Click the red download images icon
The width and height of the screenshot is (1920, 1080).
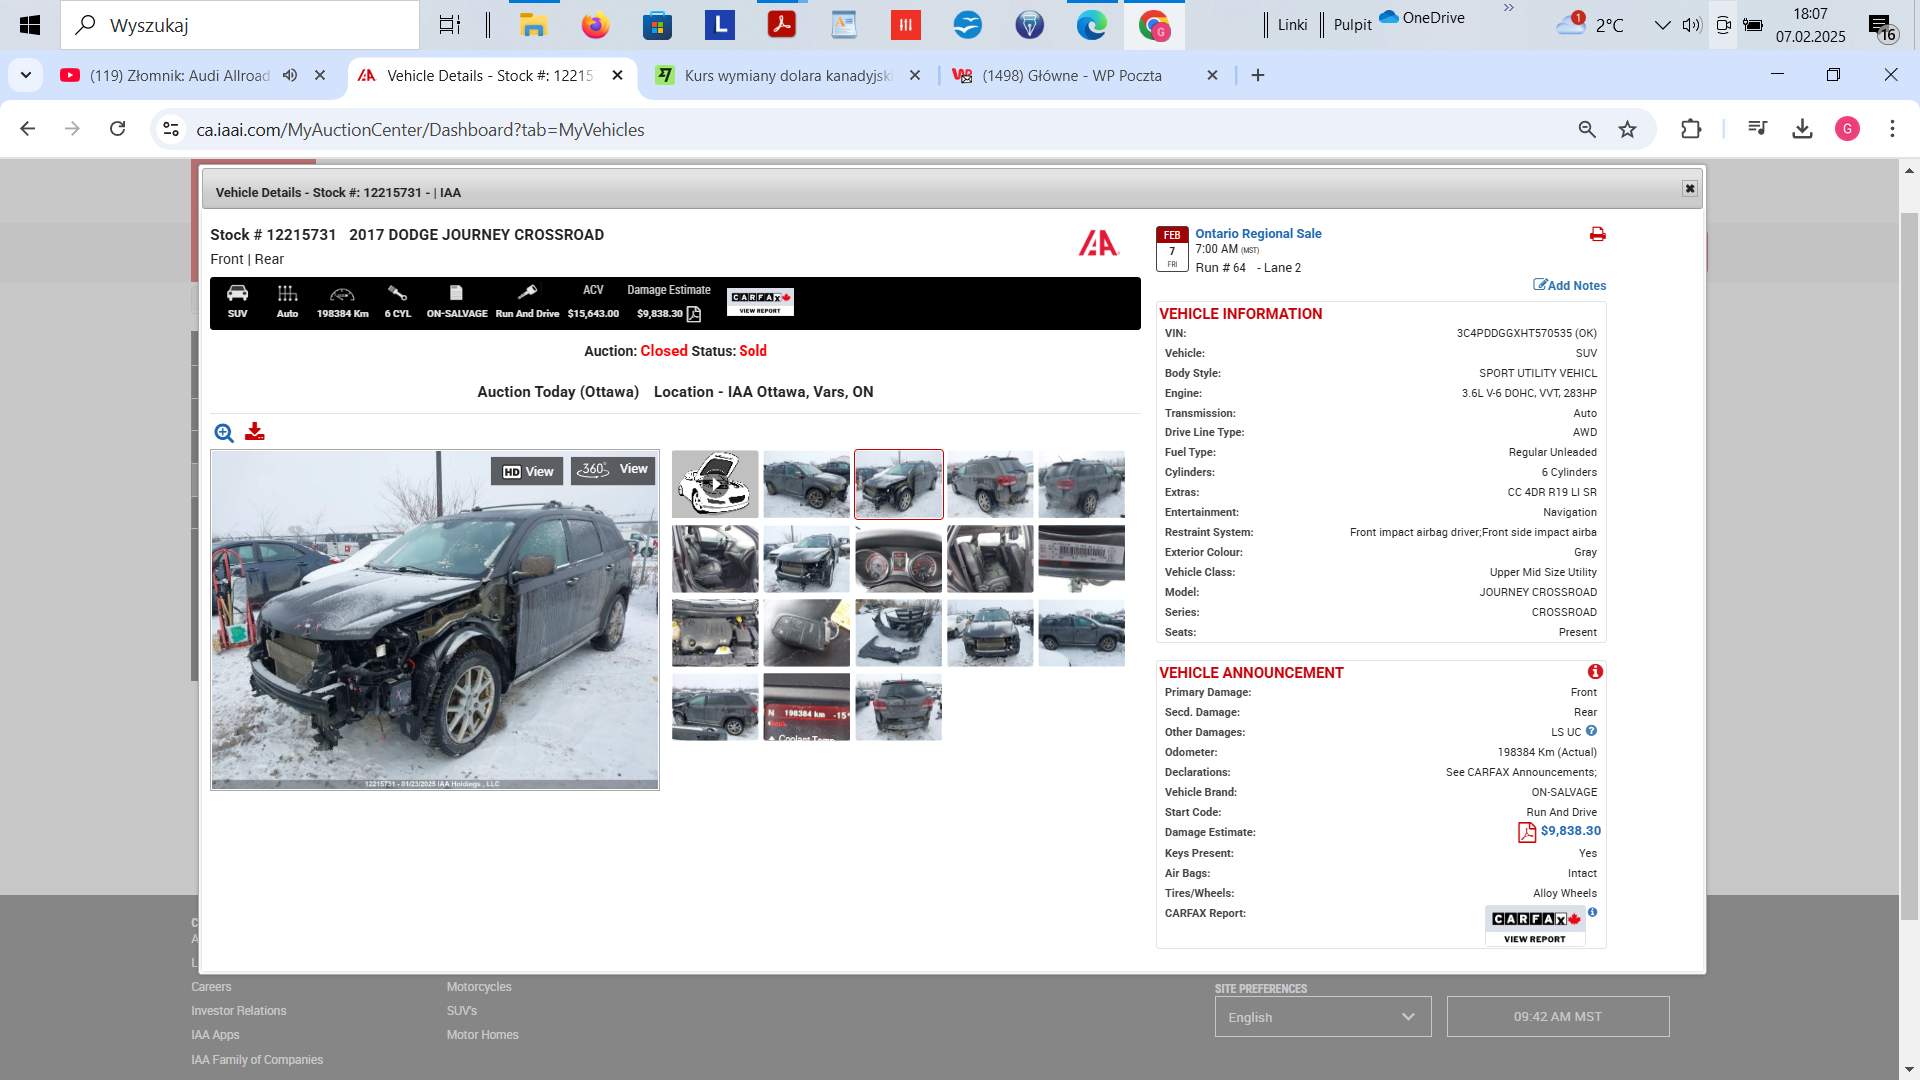(x=255, y=432)
